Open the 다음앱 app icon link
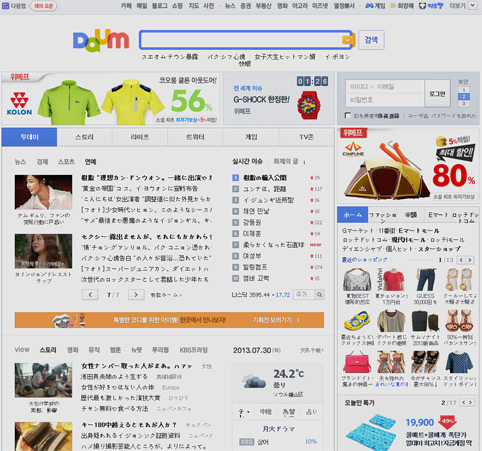The width and height of the screenshot is (482, 451). point(14,6)
